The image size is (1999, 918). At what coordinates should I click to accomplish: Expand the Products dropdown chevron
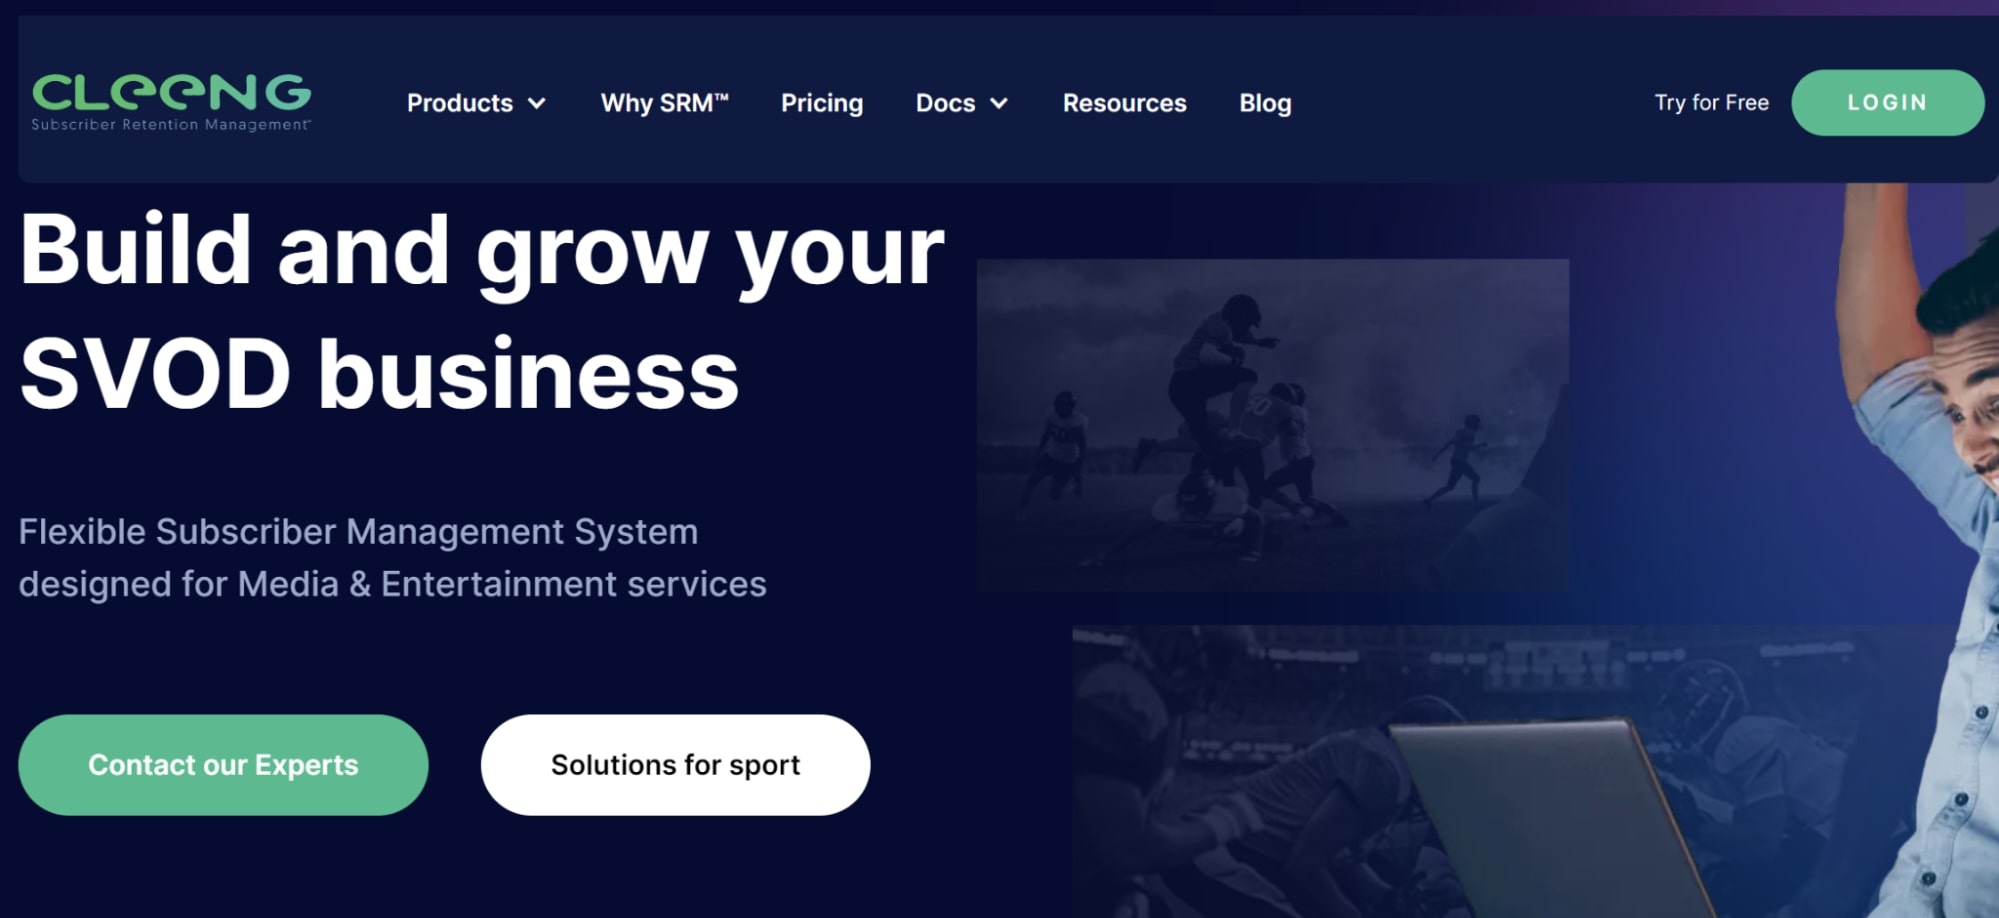point(537,103)
